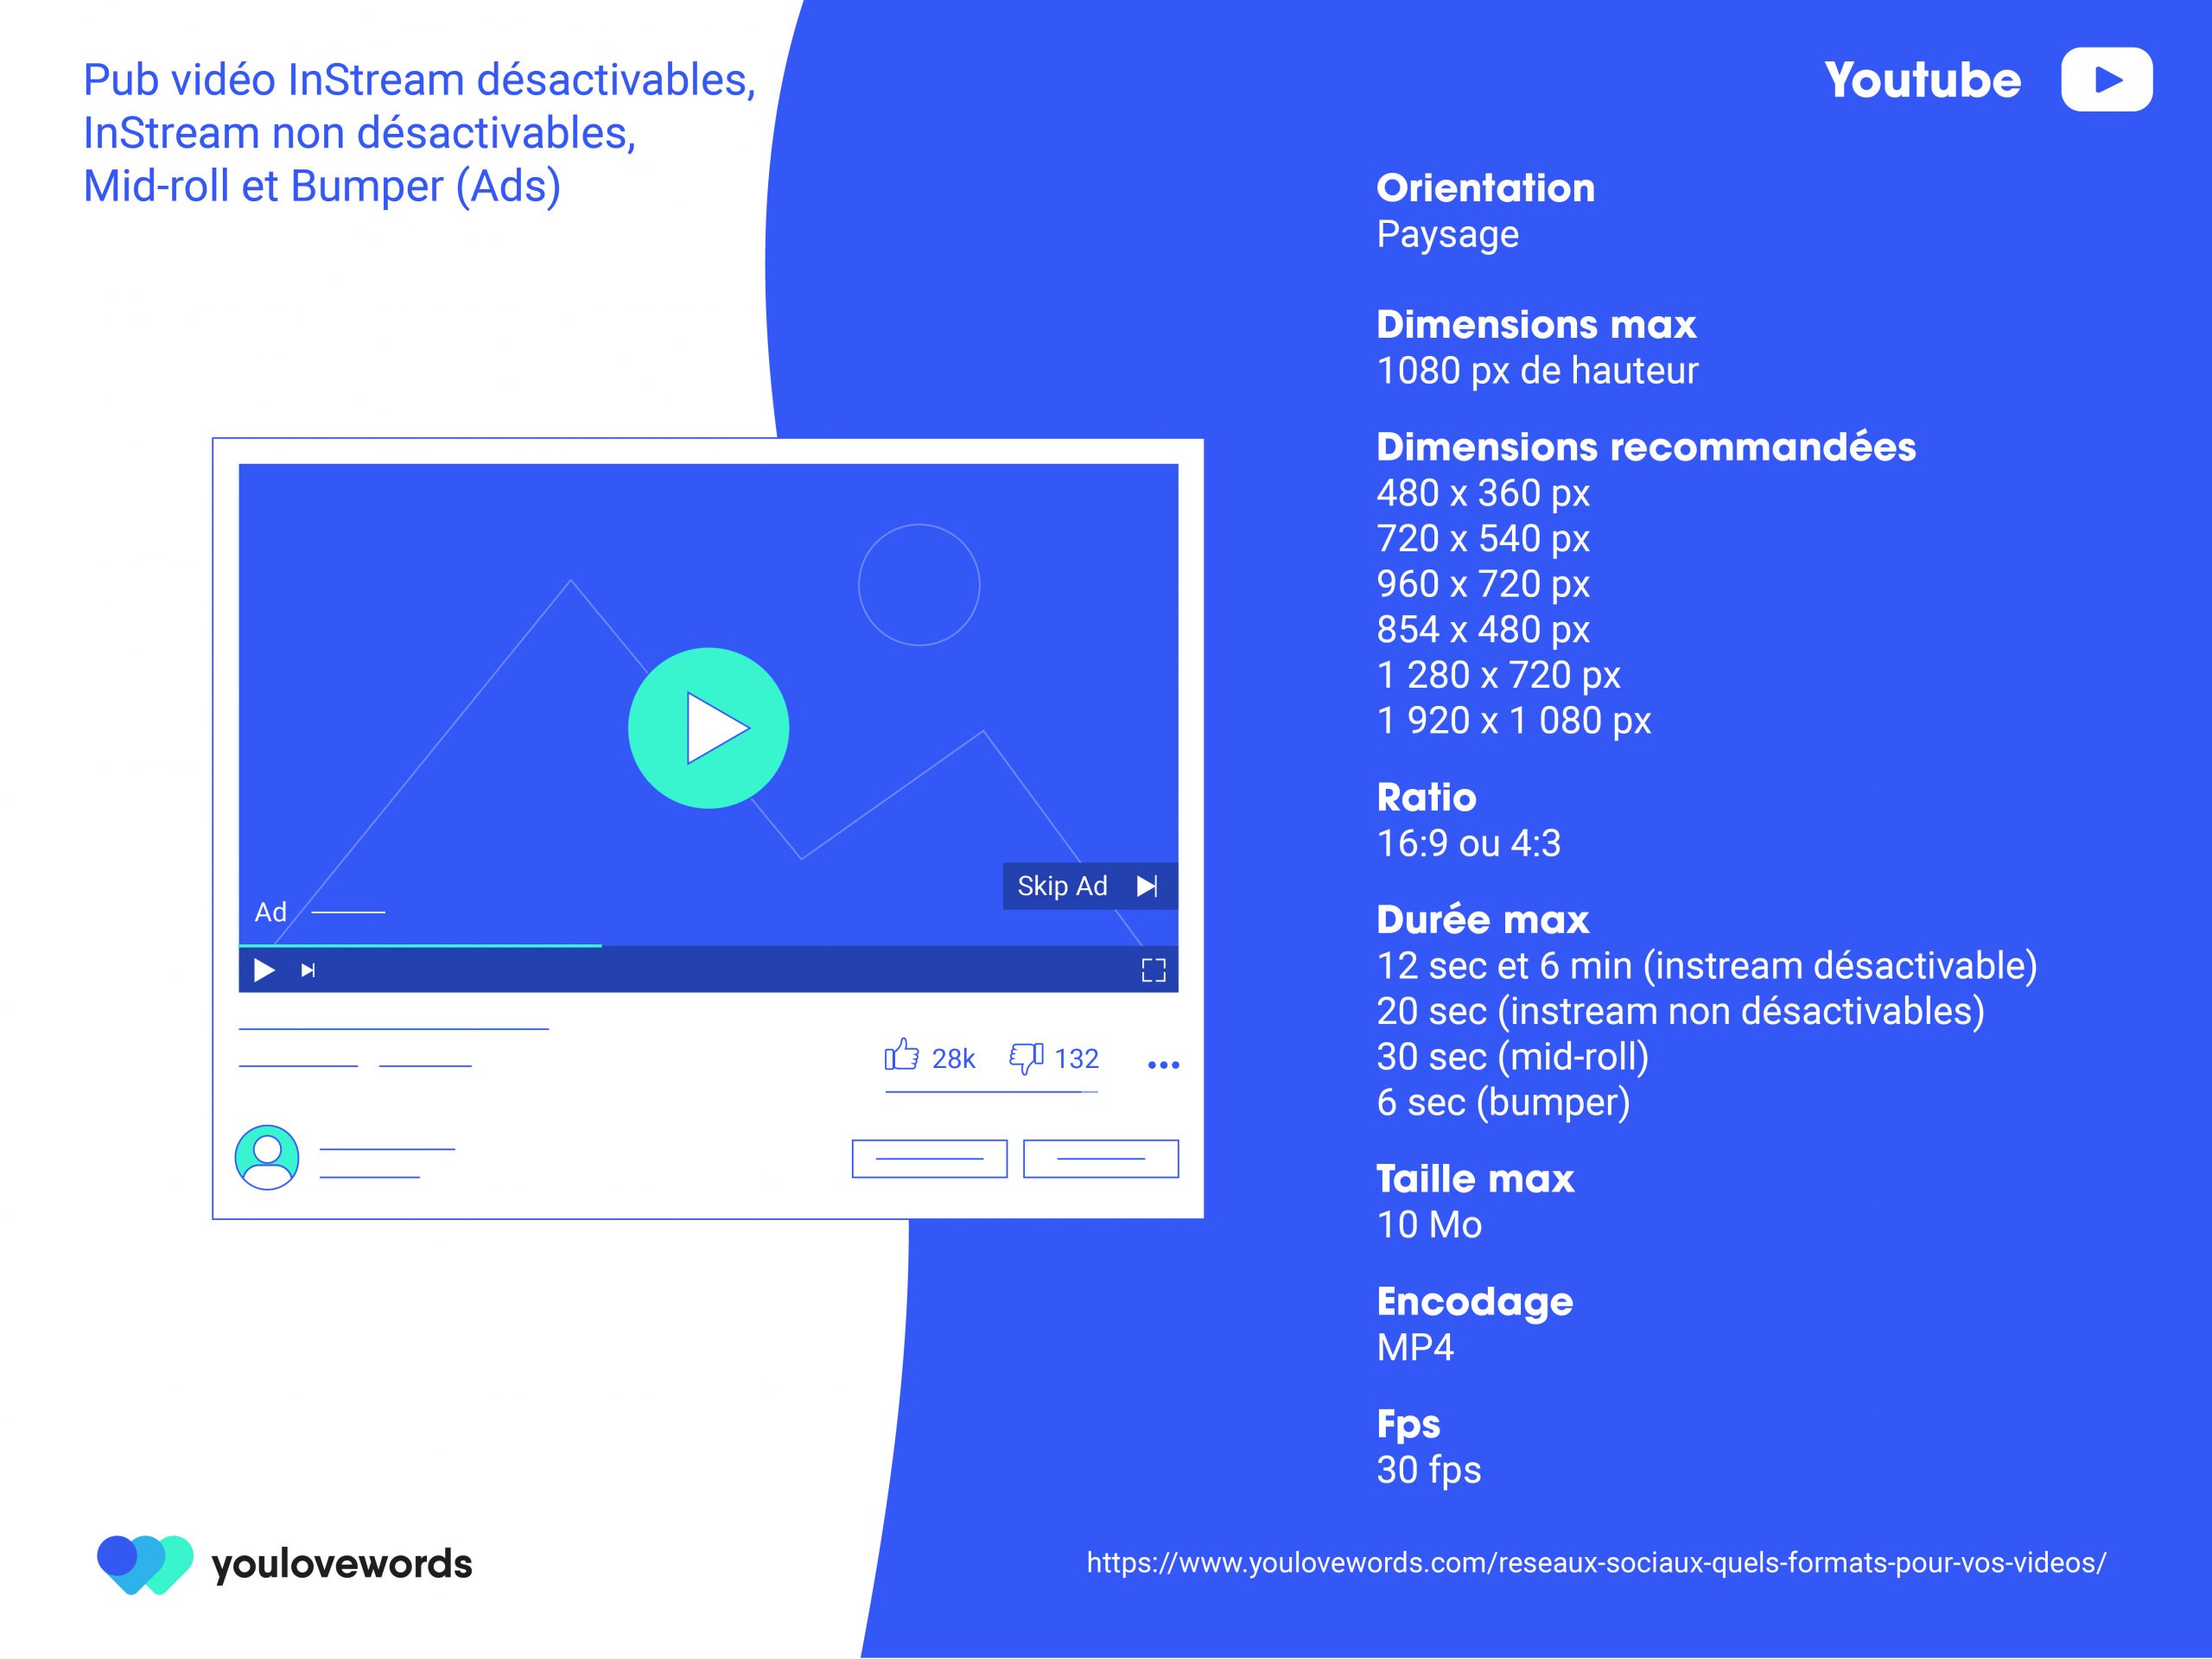Click the Dimensions recommandées heading
Screen dimensions: 2212x1659
(1646, 447)
